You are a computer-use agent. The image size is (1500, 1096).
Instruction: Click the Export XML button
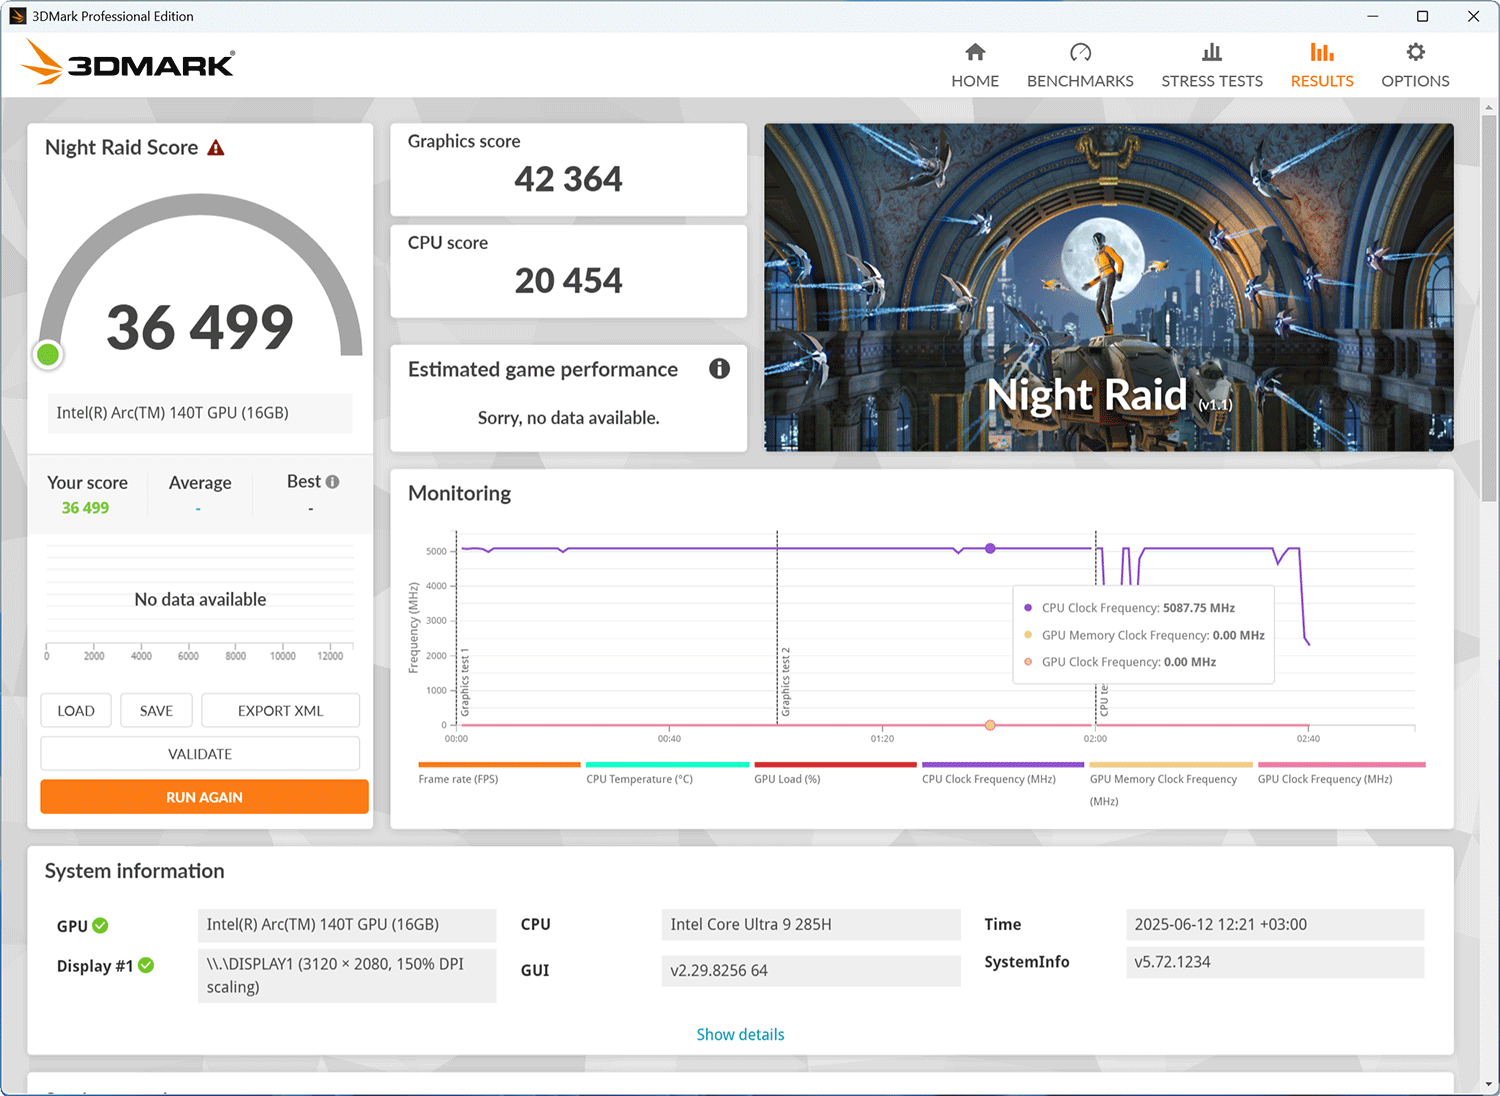coord(280,711)
